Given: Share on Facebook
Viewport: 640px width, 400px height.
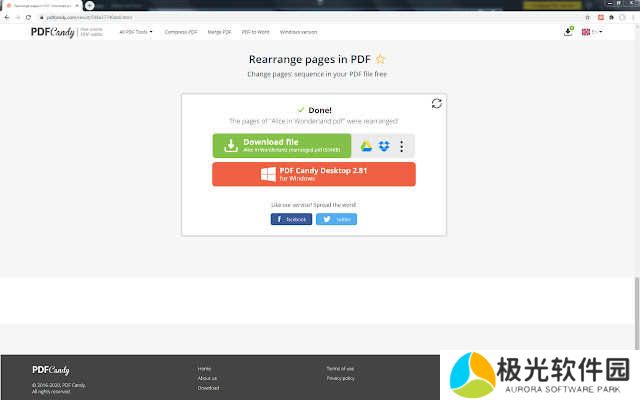Looking at the screenshot, I should (x=291, y=219).
